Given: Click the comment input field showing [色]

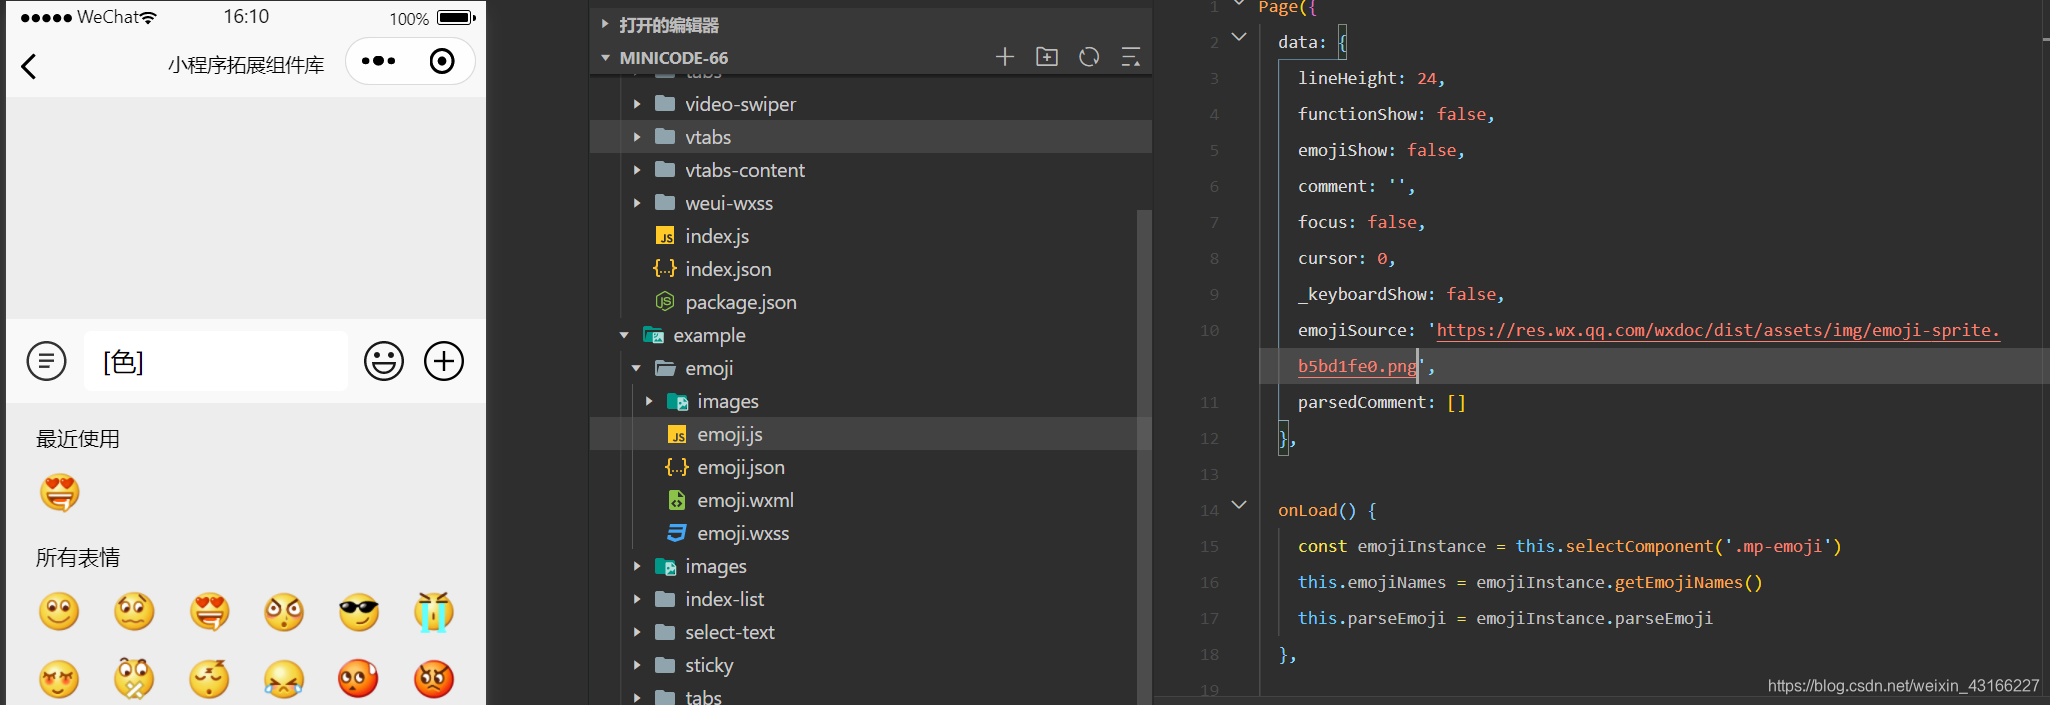Looking at the screenshot, I should pos(216,361).
